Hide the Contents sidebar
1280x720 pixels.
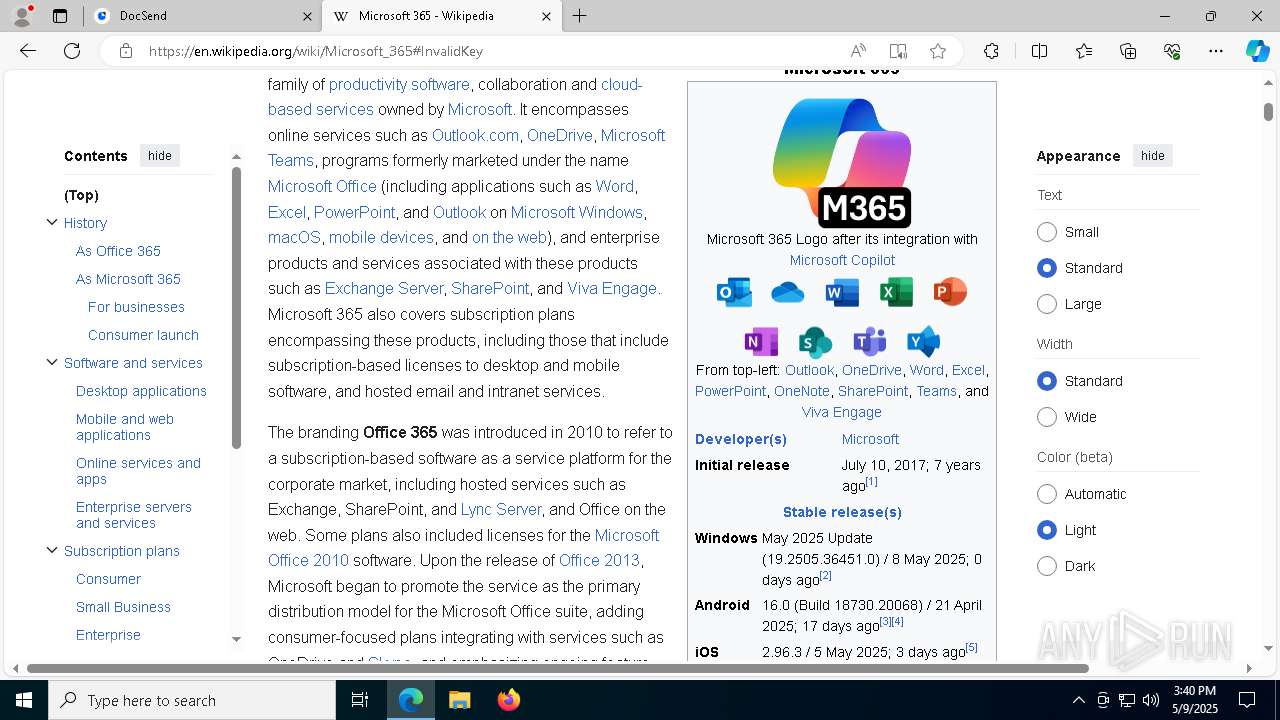[160, 156]
